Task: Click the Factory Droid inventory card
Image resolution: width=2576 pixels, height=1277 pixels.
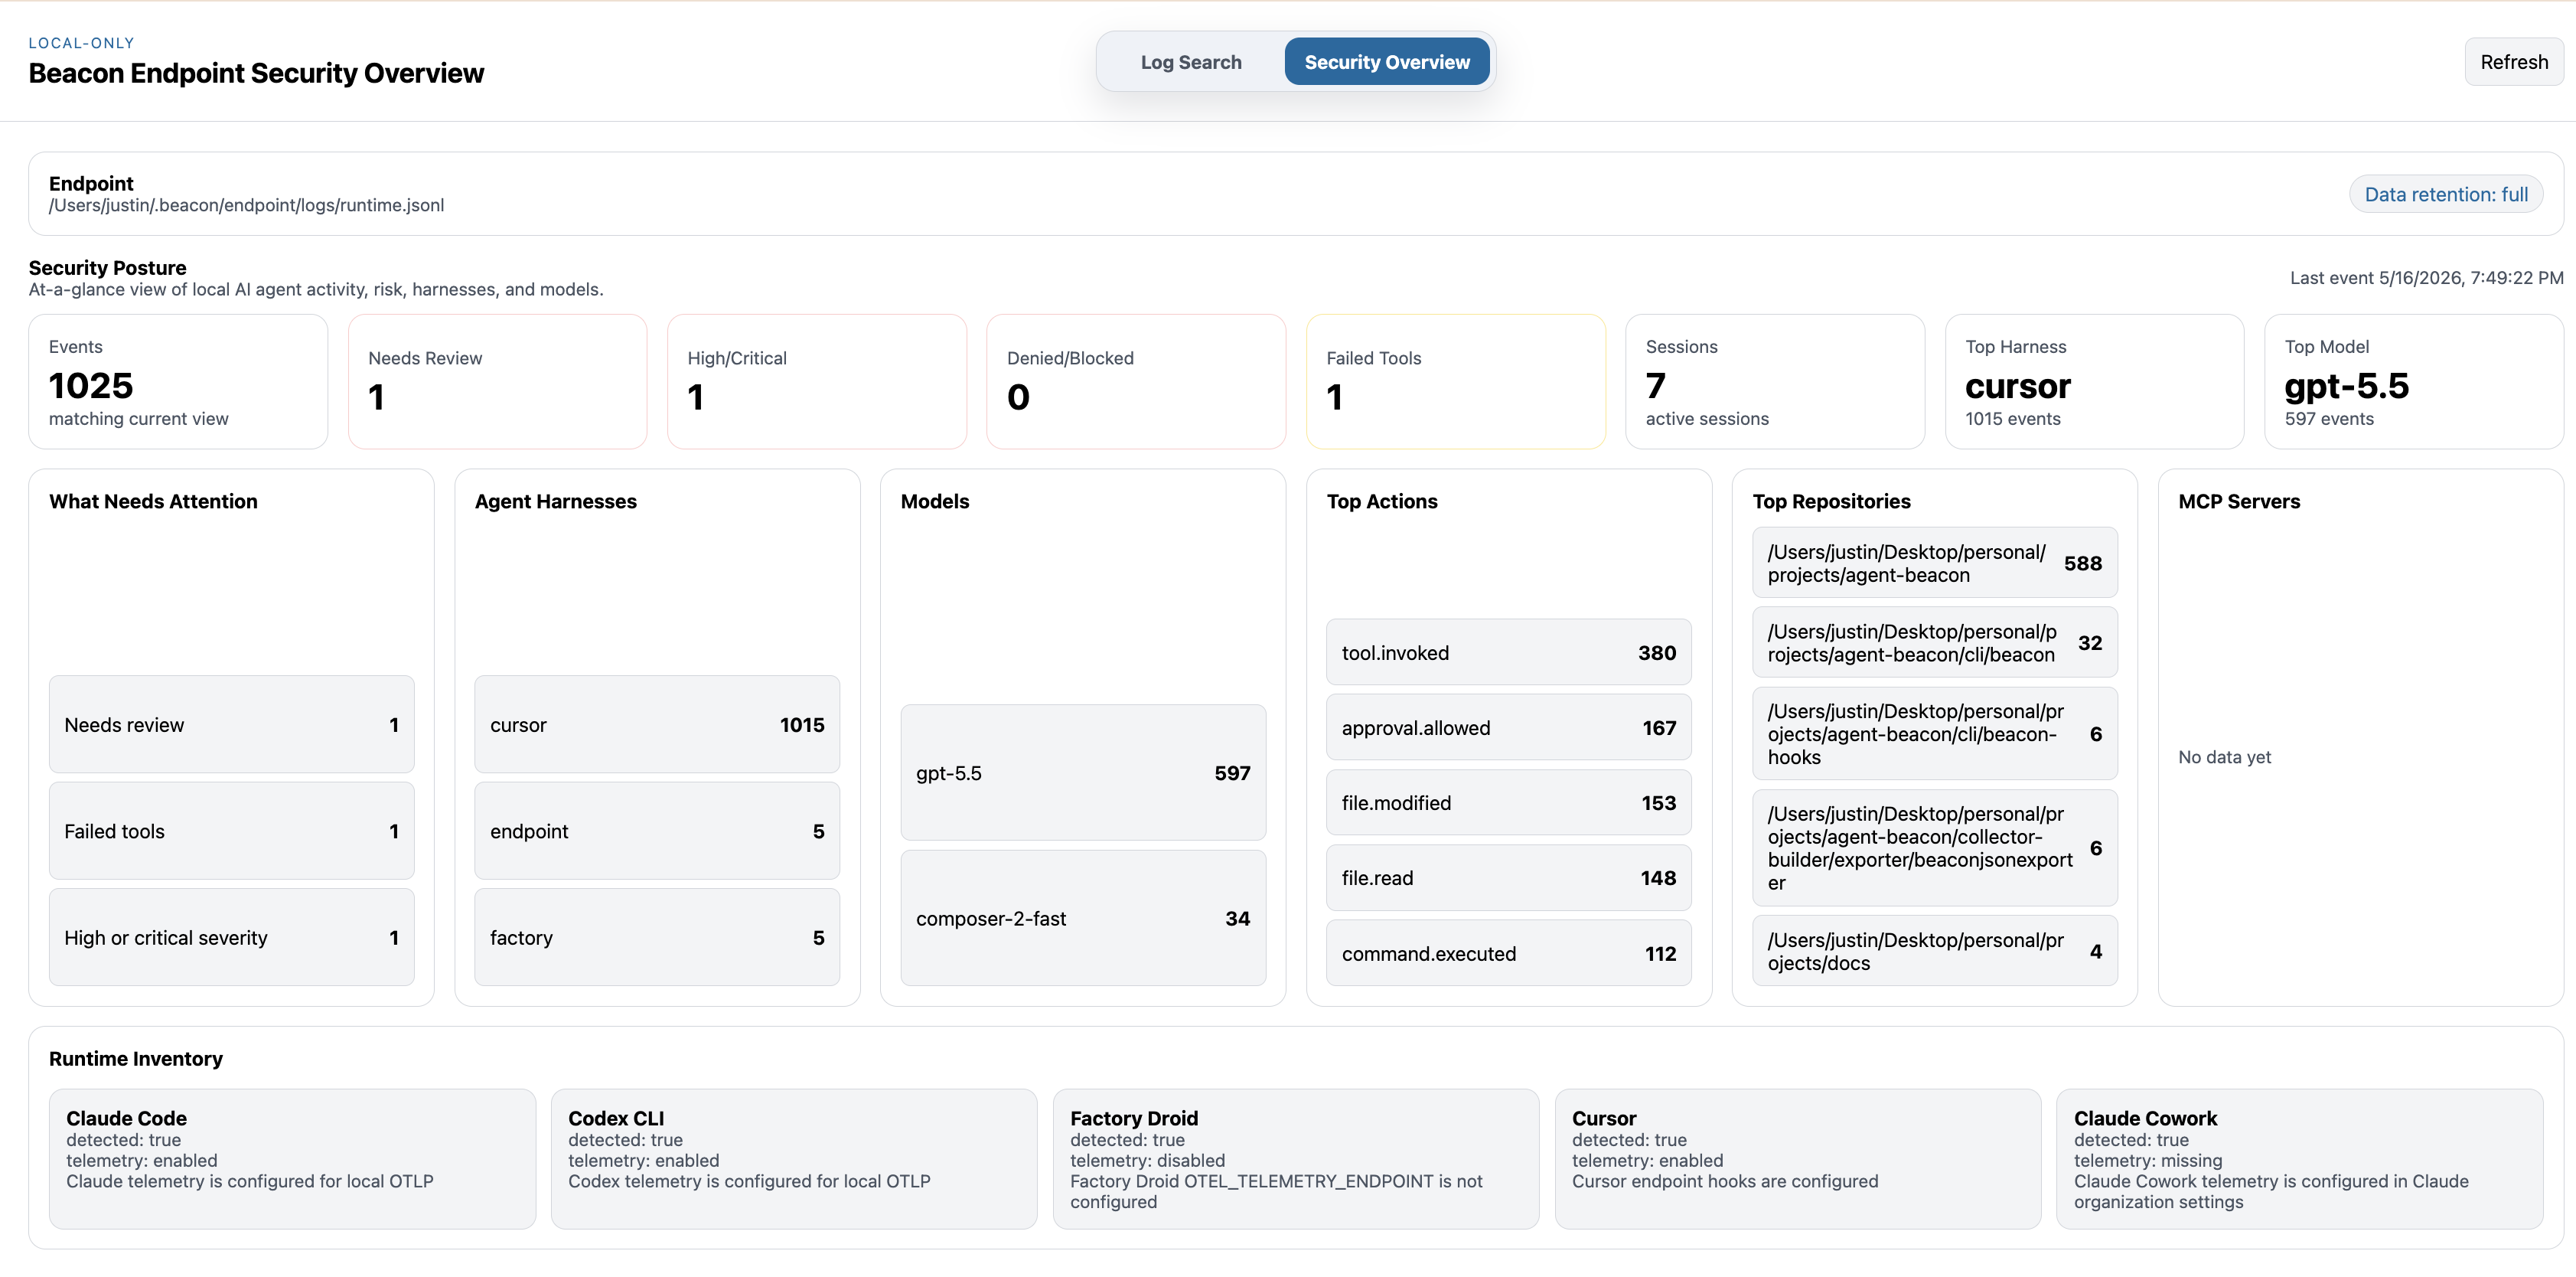Action: pos(1296,1158)
